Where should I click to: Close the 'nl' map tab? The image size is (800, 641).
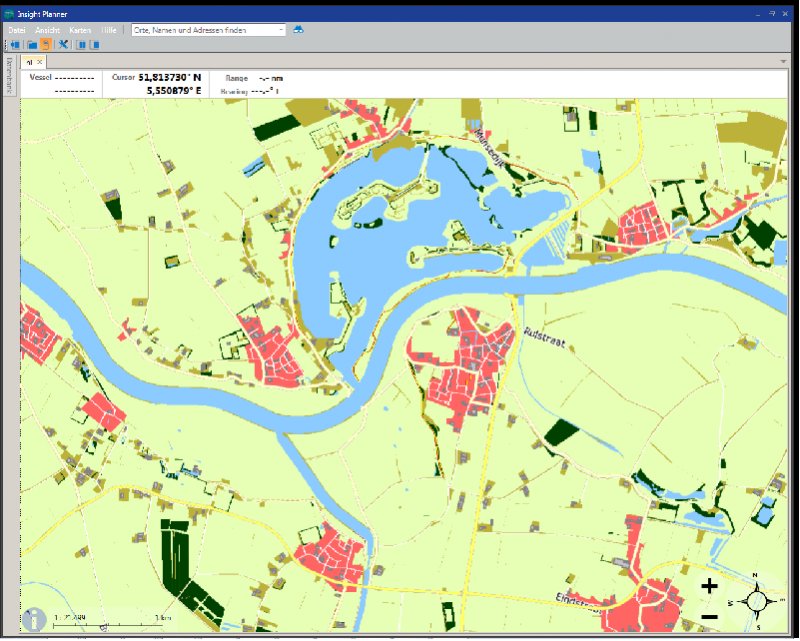(39, 62)
